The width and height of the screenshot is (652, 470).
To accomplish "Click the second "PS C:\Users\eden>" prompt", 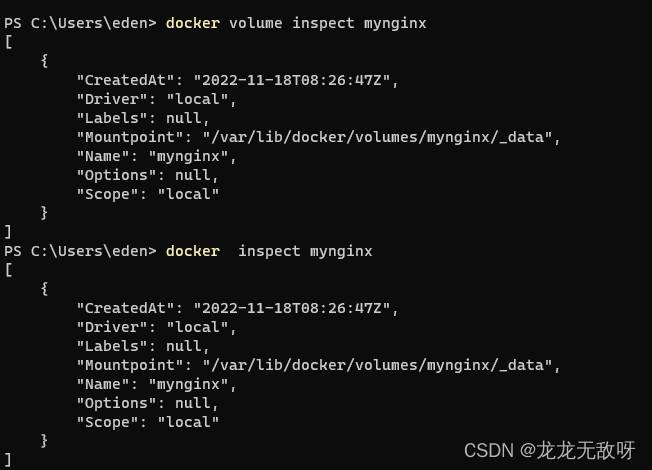I will pos(80,251).
